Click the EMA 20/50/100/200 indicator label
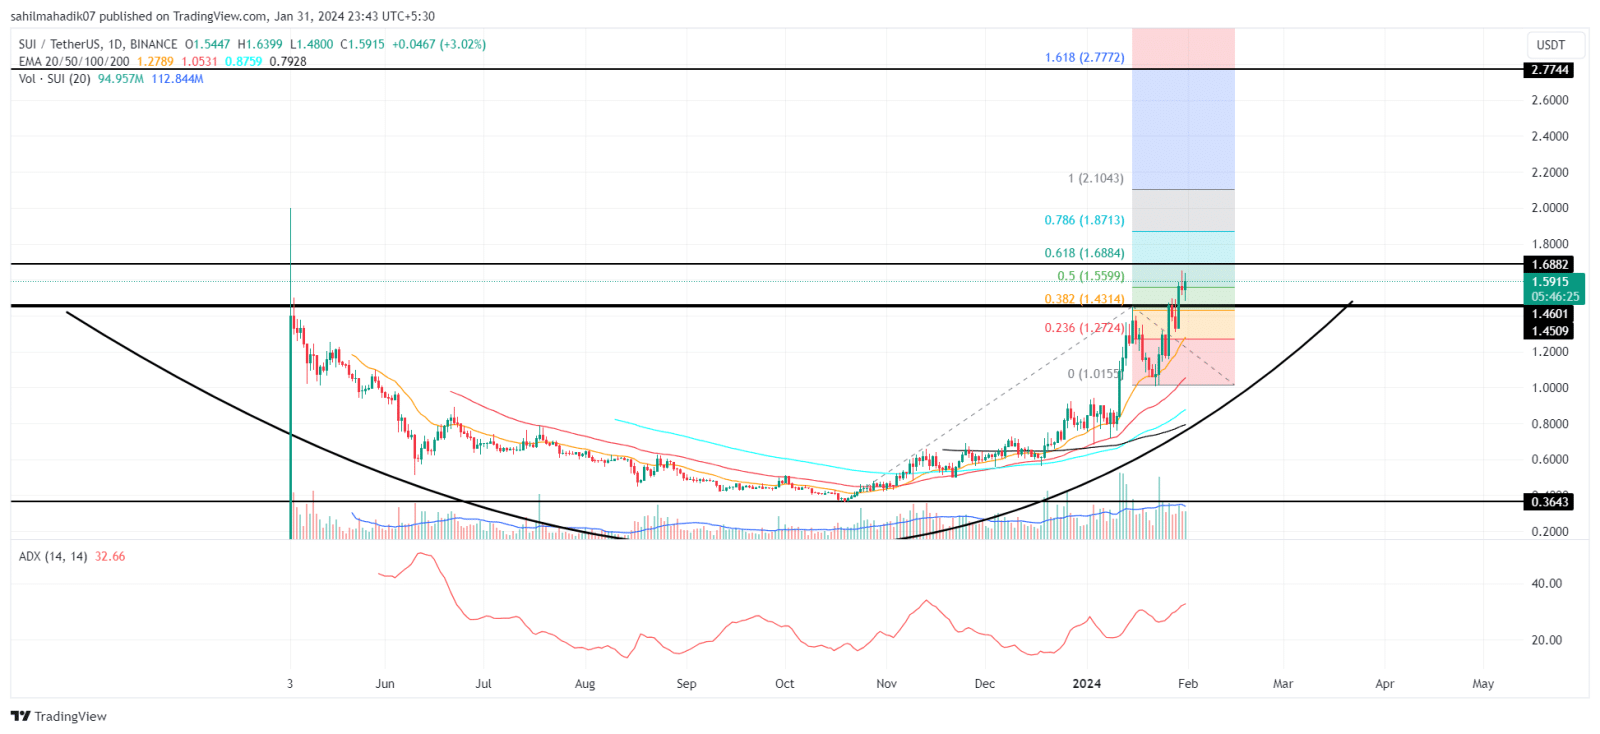Image resolution: width=1600 pixels, height=734 pixels. (x=74, y=61)
